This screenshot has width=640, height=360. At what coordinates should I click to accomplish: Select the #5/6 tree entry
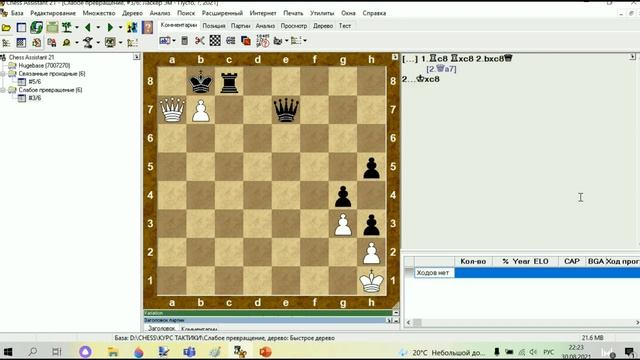pyautogui.click(x=35, y=82)
